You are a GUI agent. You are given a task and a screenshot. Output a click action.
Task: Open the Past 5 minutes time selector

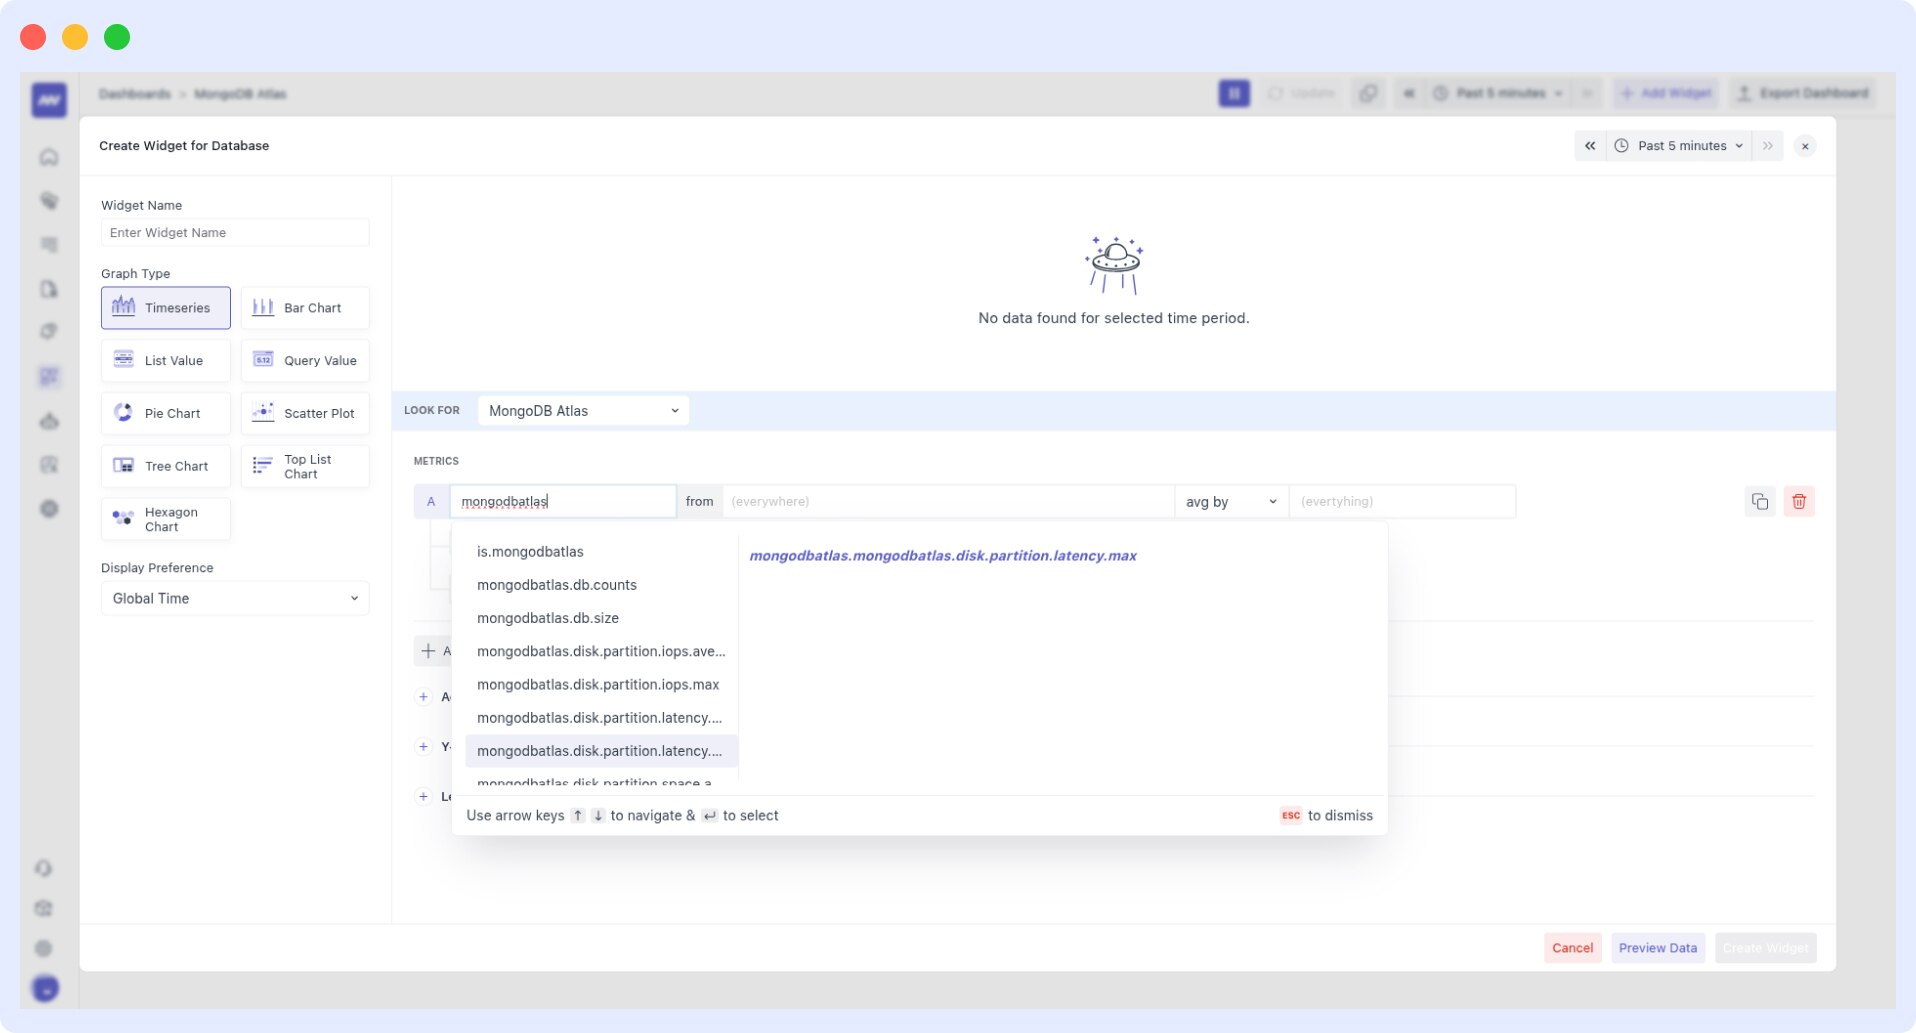pos(1680,145)
